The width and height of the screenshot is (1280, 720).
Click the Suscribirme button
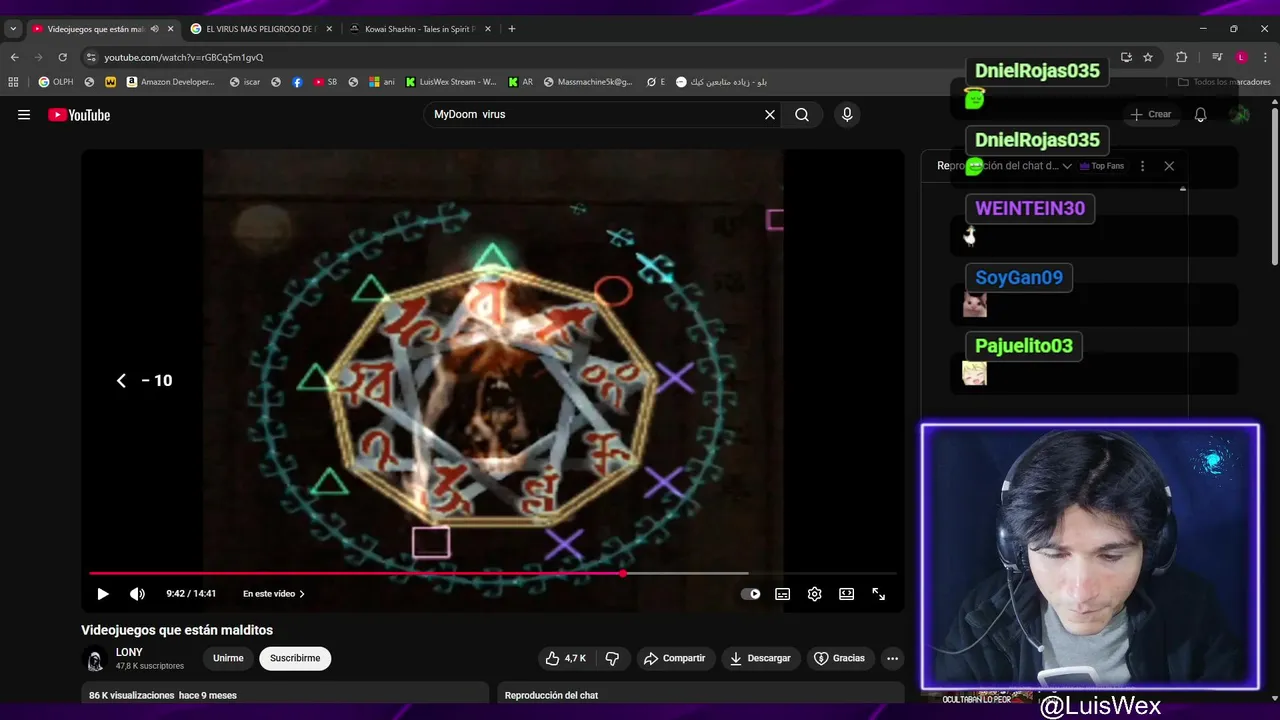click(x=295, y=658)
